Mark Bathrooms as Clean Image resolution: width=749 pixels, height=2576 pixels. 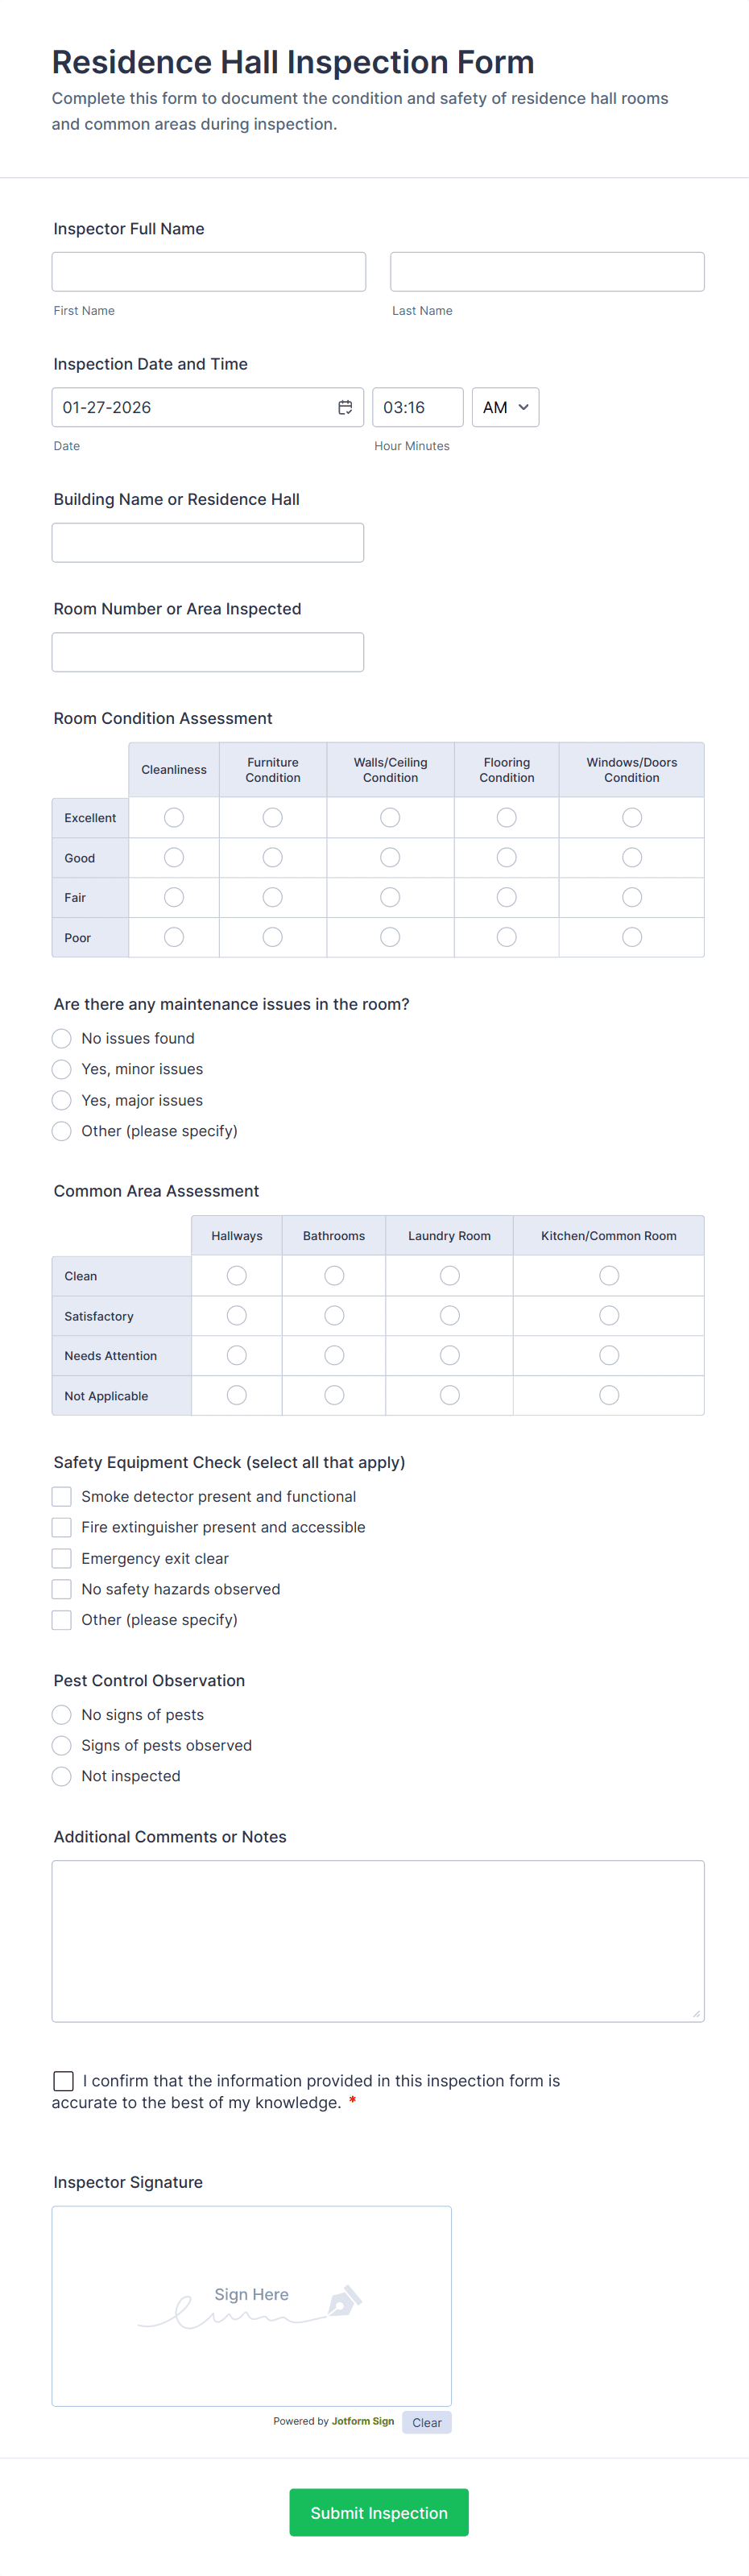[x=333, y=1275]
